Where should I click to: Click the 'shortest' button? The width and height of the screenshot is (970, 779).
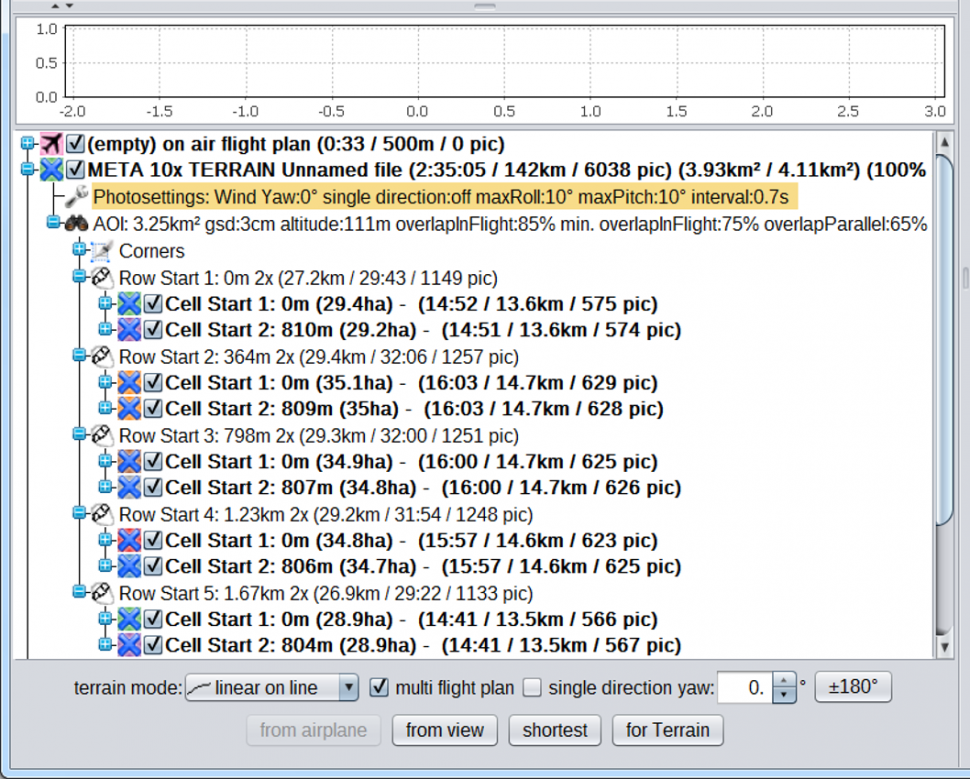(x=555, y=730)
